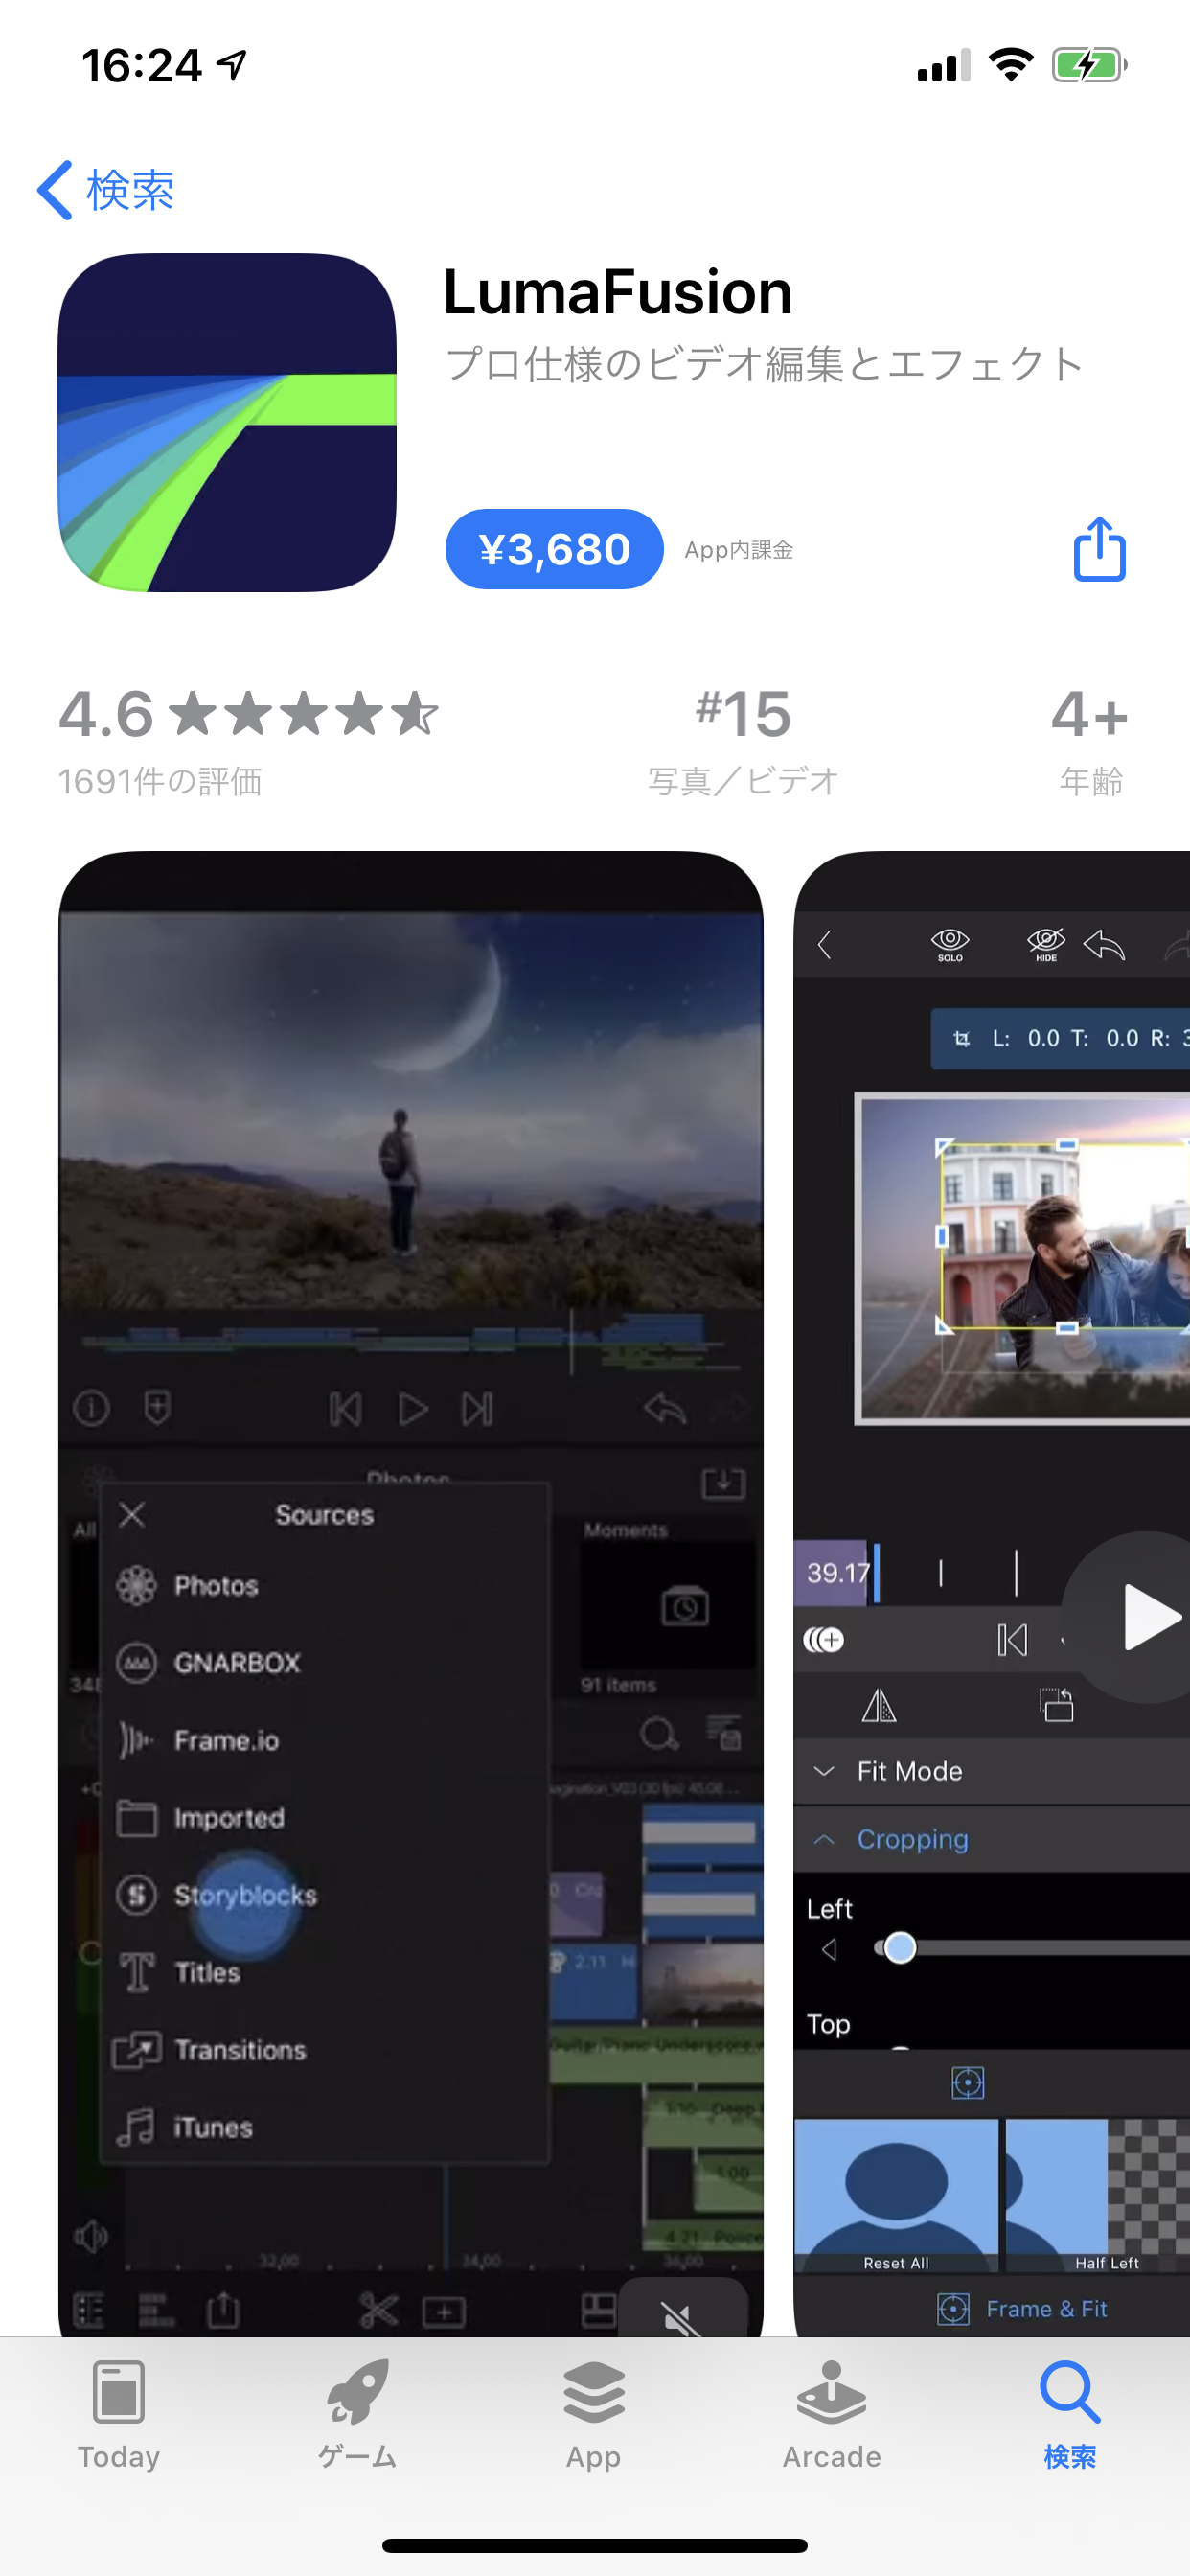Select GNARBOX in Sources list

tap(325, 1663)
